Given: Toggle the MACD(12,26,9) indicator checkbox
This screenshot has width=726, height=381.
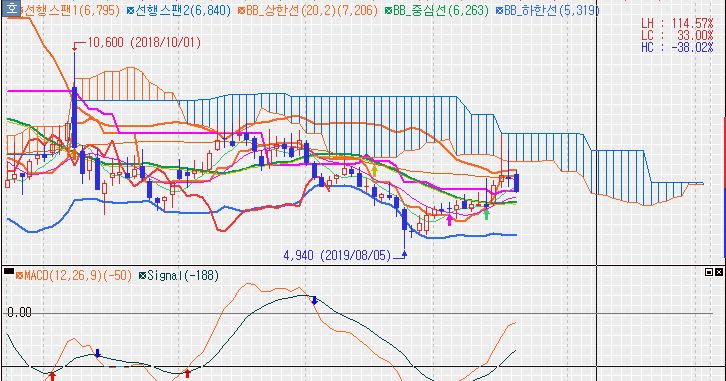Looking at the screenshot, I should (19, 276).
